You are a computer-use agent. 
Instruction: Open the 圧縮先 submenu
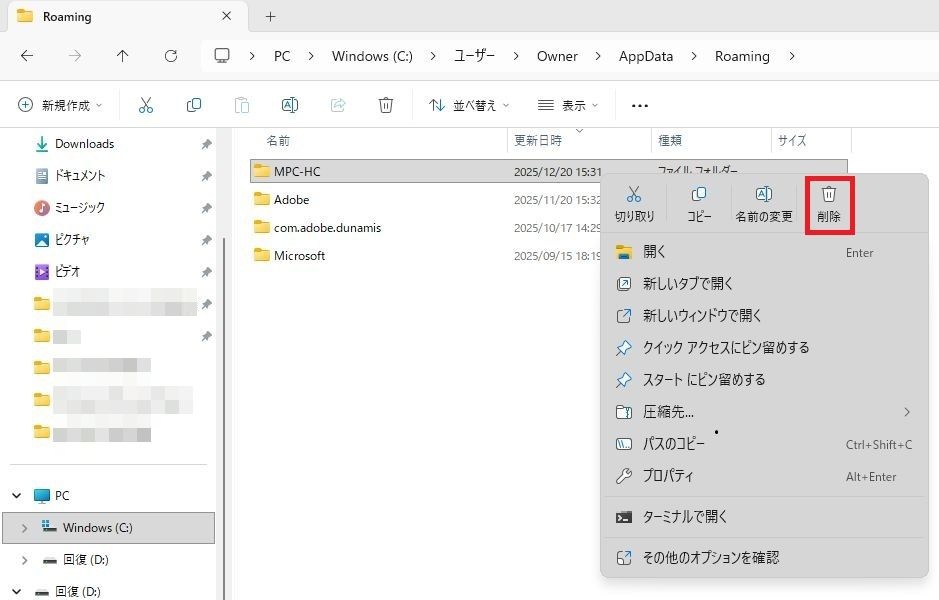(x=668, y=412)
